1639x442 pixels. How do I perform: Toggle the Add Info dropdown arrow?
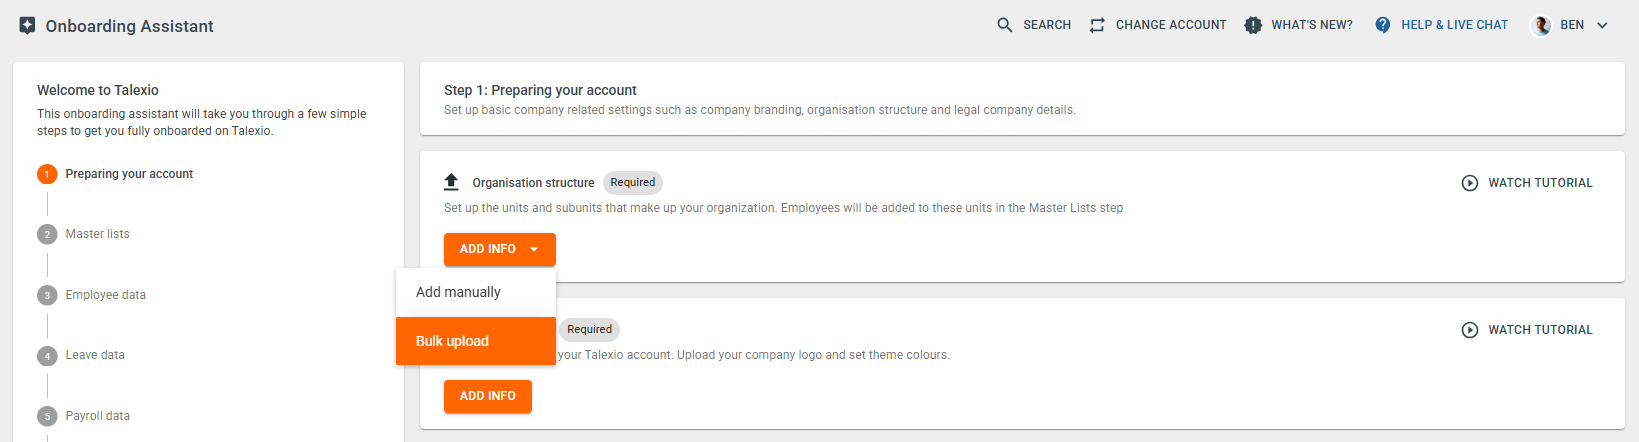point(534,249)
